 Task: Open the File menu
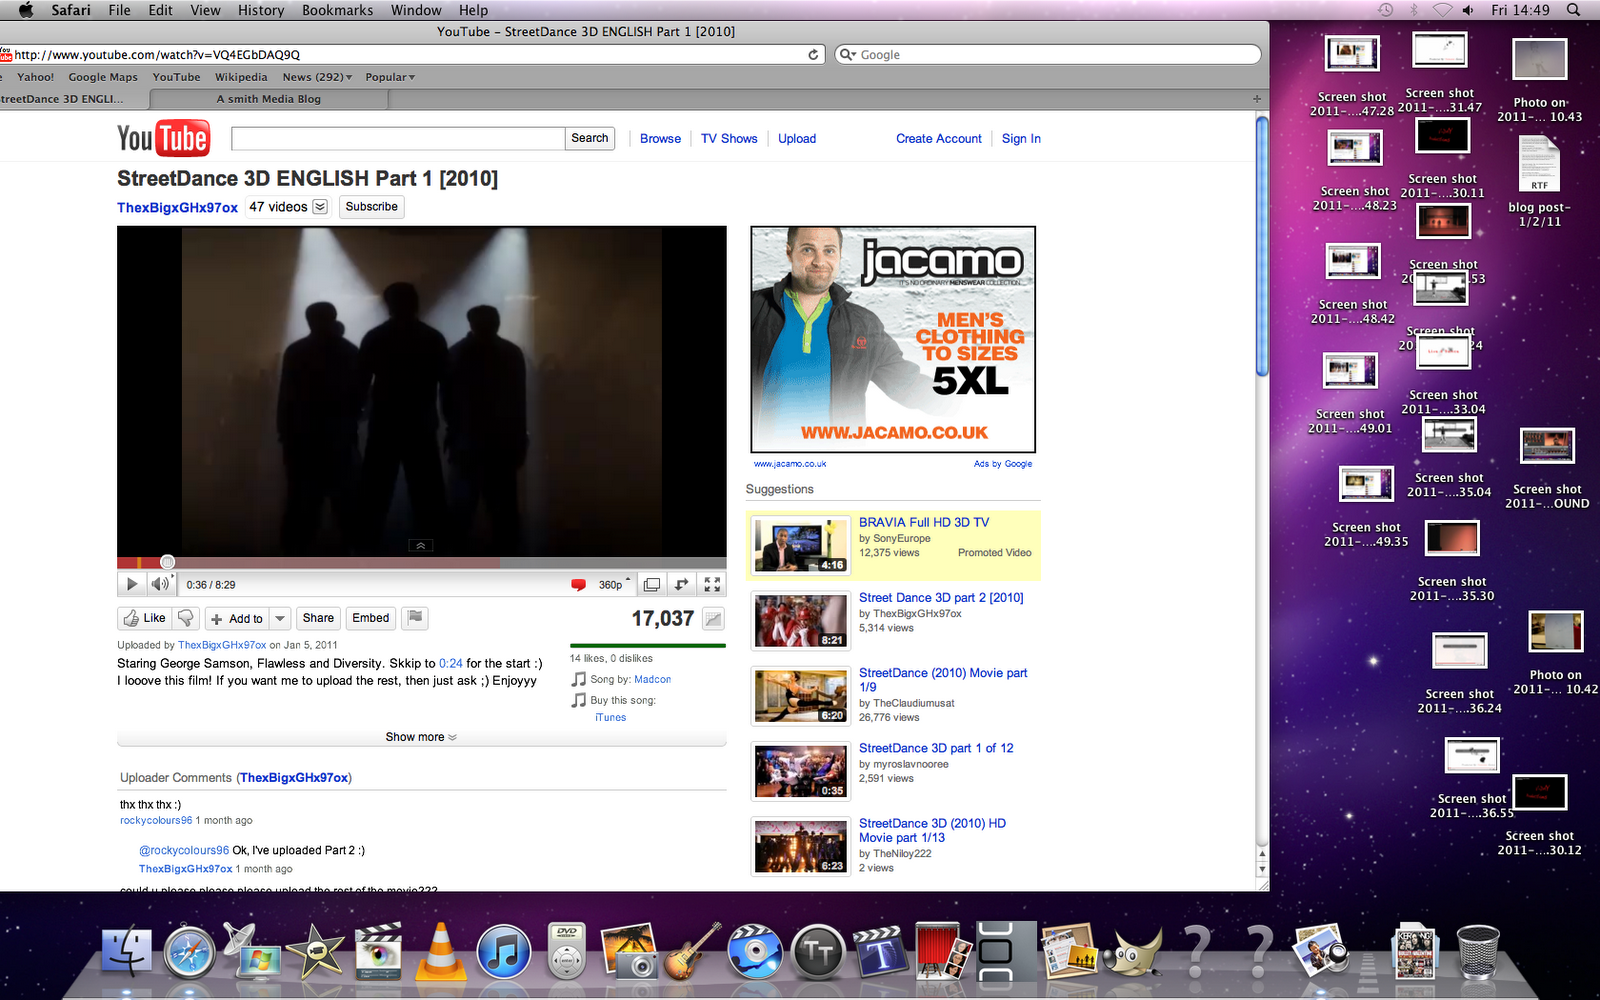point(120,10)
